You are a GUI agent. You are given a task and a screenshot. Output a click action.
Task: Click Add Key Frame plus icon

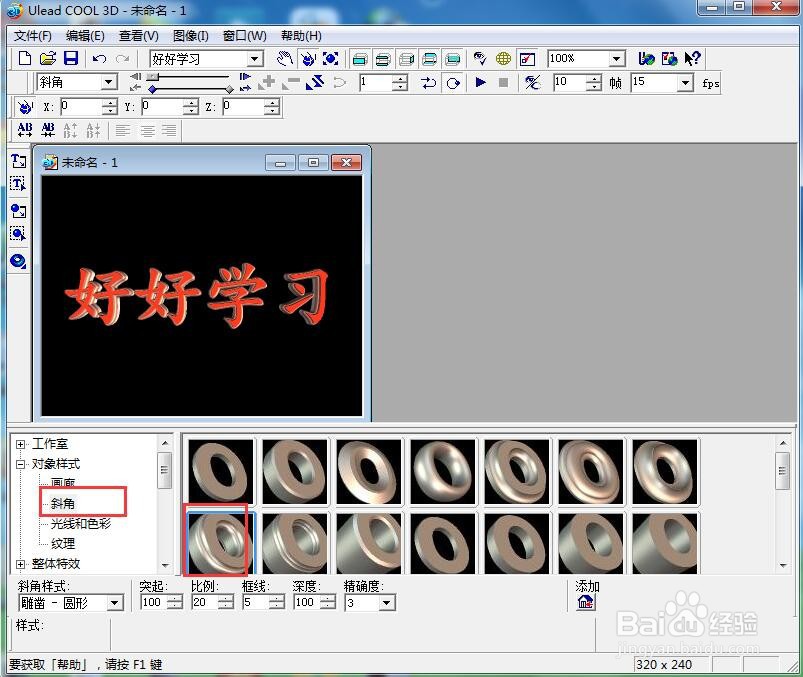pyautogui.click(x=267, y=82)
